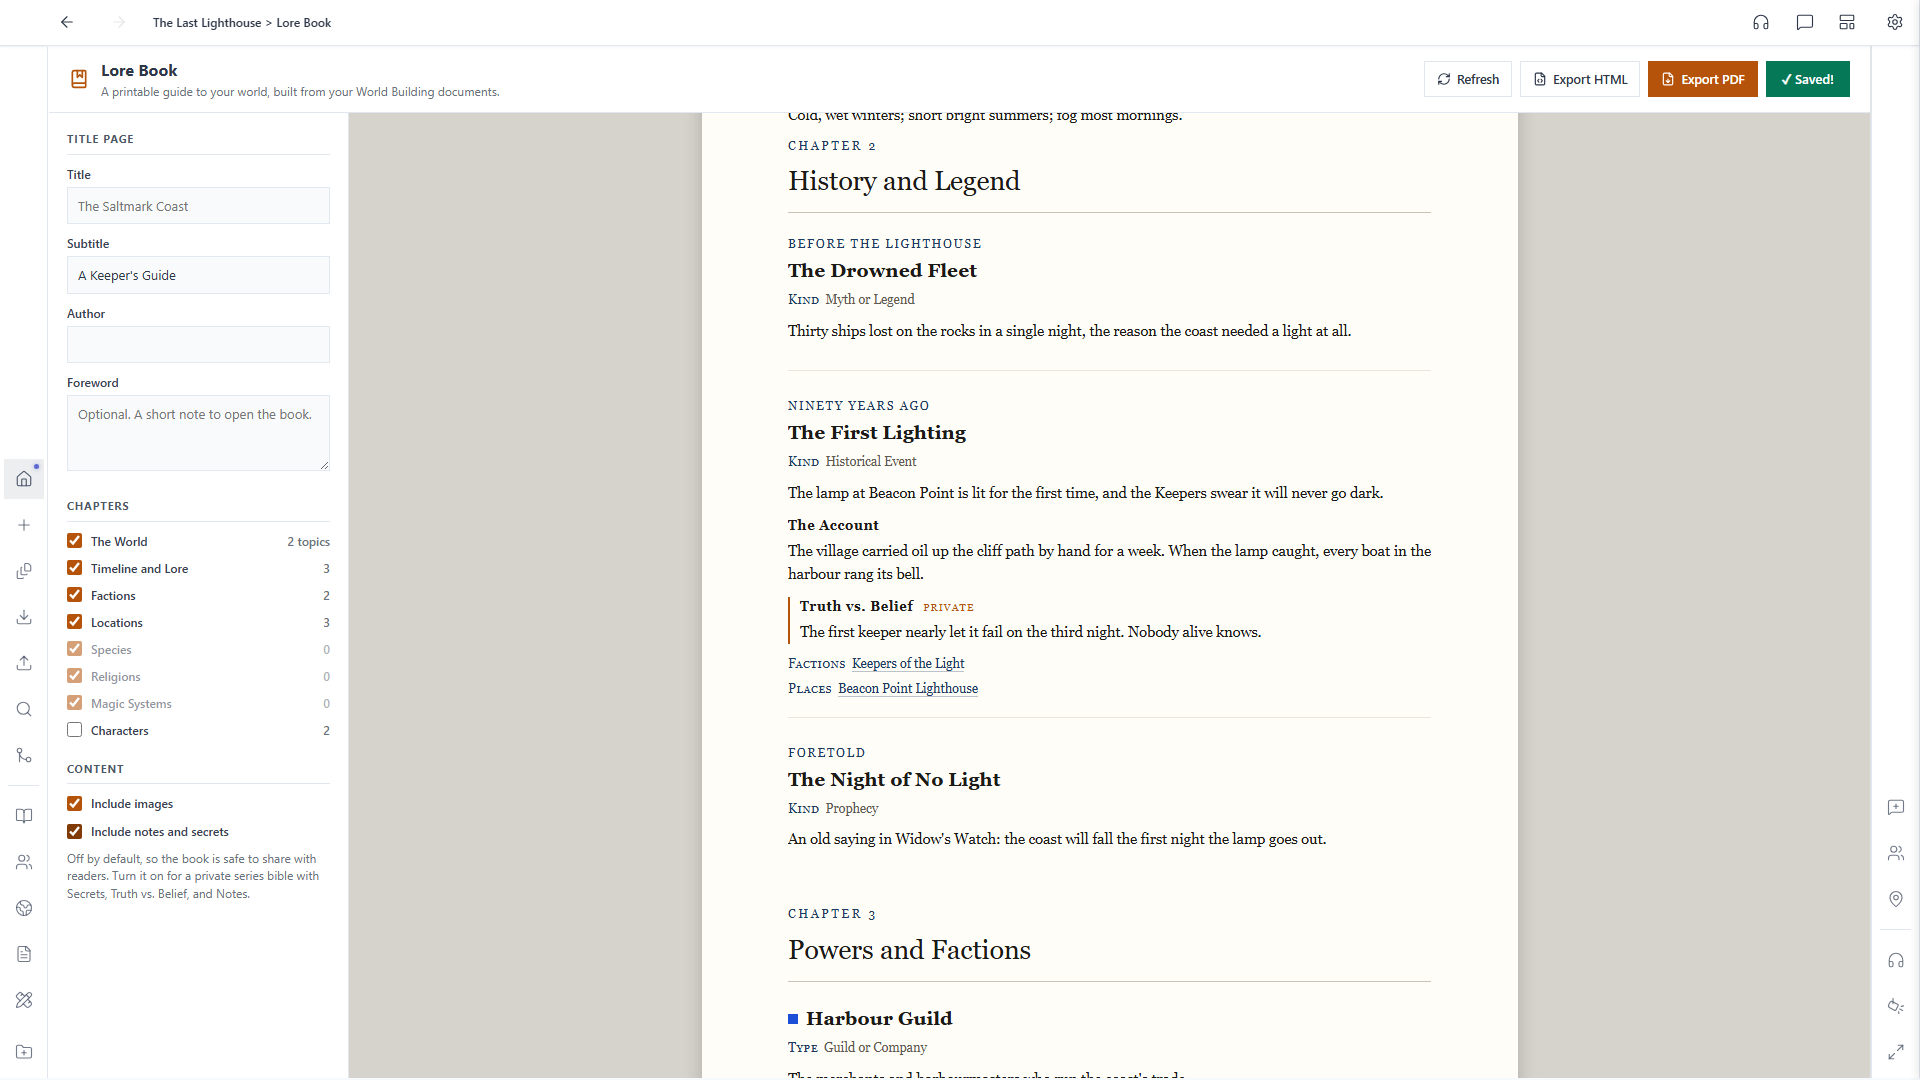Viewport: 1920px width, 1080px height.
Task: Click the plus icon in left sidebar
Action: click(24, 525)
